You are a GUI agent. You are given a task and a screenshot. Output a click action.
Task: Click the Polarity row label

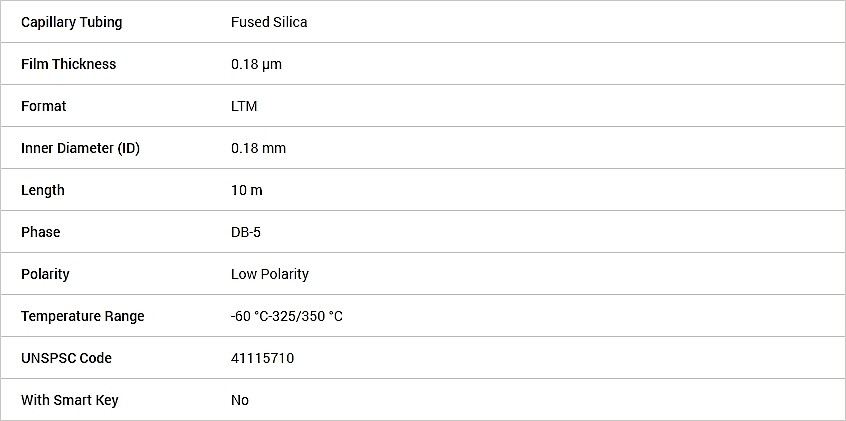(45, 274)
